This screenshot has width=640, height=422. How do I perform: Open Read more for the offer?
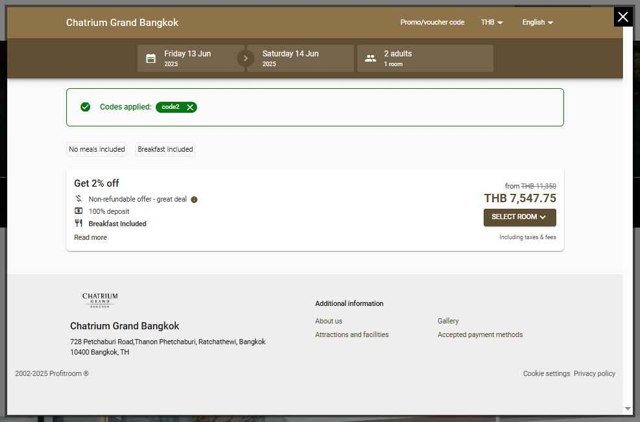[x=90, y=238]
